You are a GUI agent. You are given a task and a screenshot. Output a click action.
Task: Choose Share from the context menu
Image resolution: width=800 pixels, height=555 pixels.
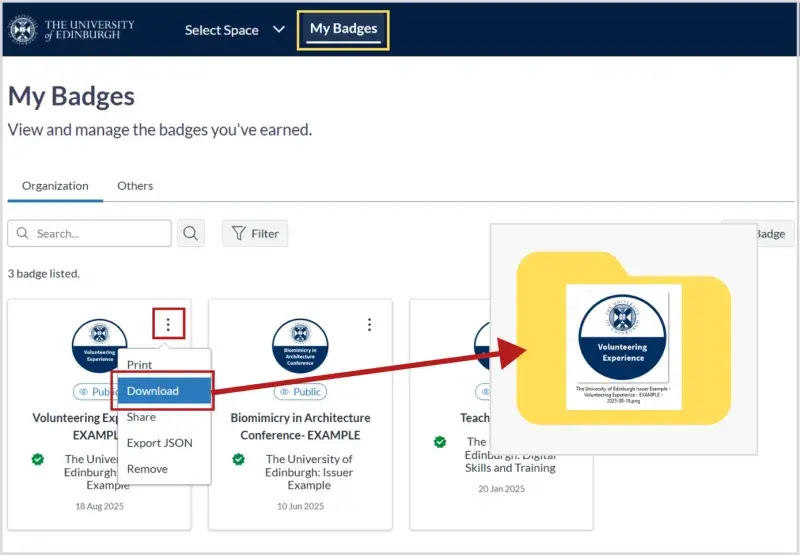pyautogui.click(x=141, y=417)
